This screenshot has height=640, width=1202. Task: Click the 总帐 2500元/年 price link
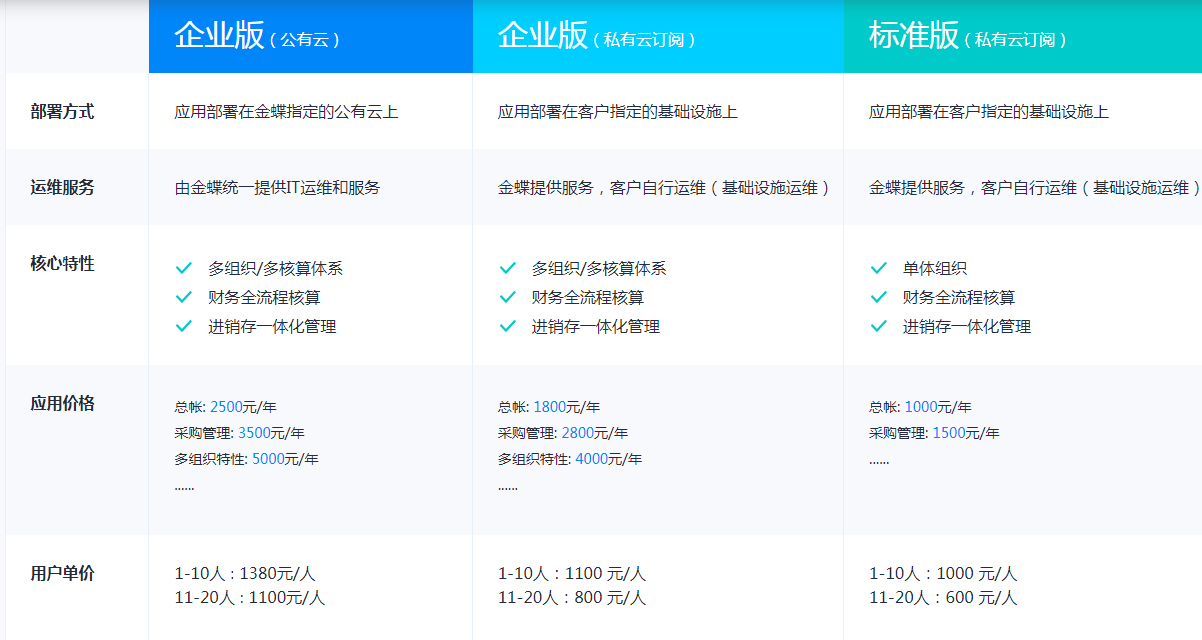coord(228,407)
